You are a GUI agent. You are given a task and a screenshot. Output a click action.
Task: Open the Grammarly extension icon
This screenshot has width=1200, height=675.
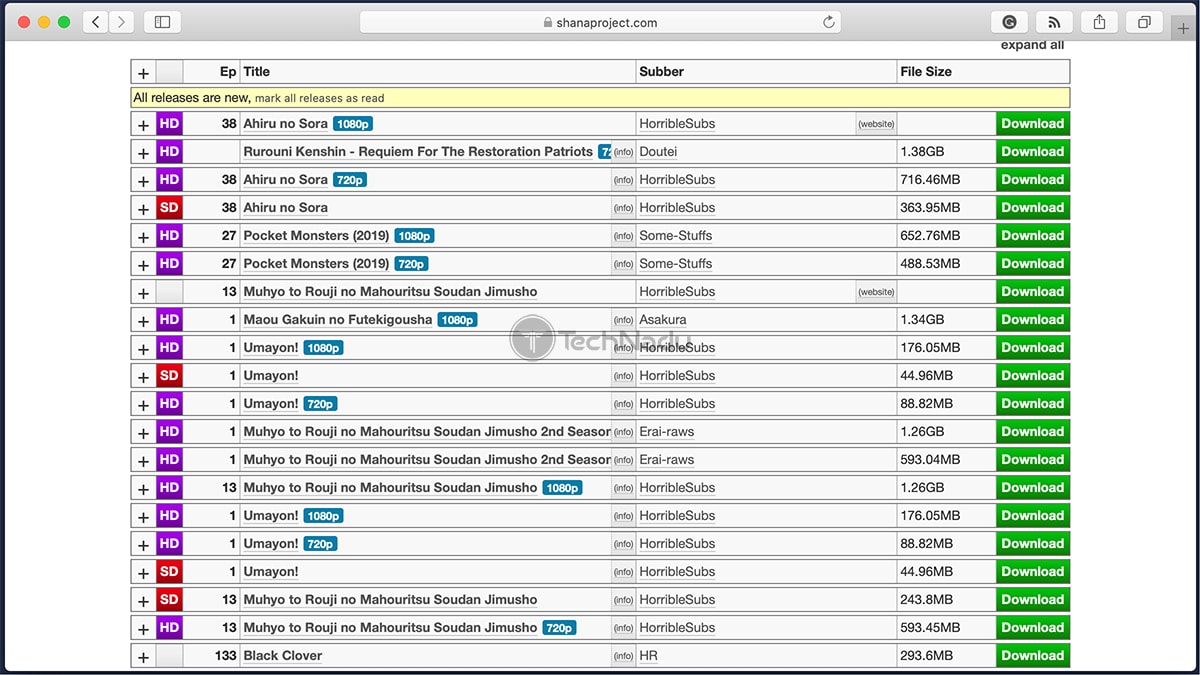pyautogui.click(x=1010, y=22)
